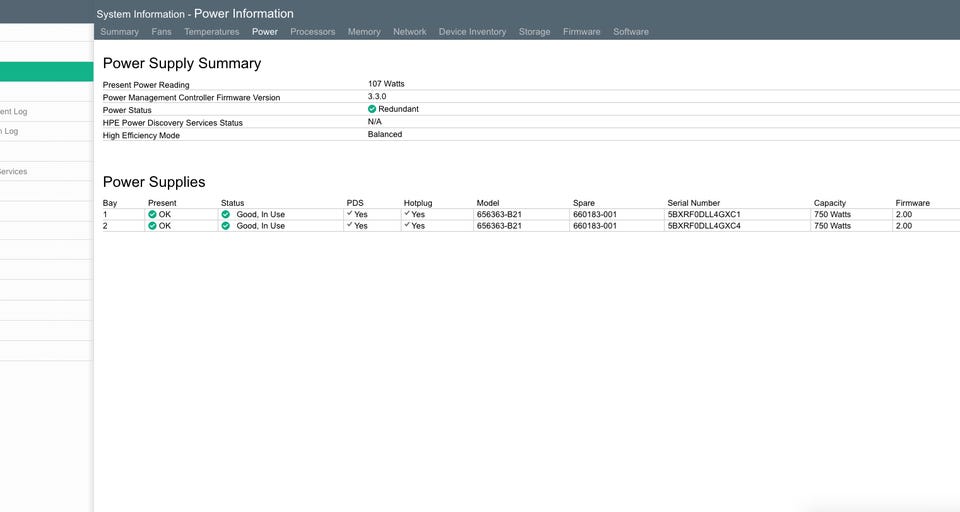Click bay 1 Hotplug Yes checkmark

[407, 214]
